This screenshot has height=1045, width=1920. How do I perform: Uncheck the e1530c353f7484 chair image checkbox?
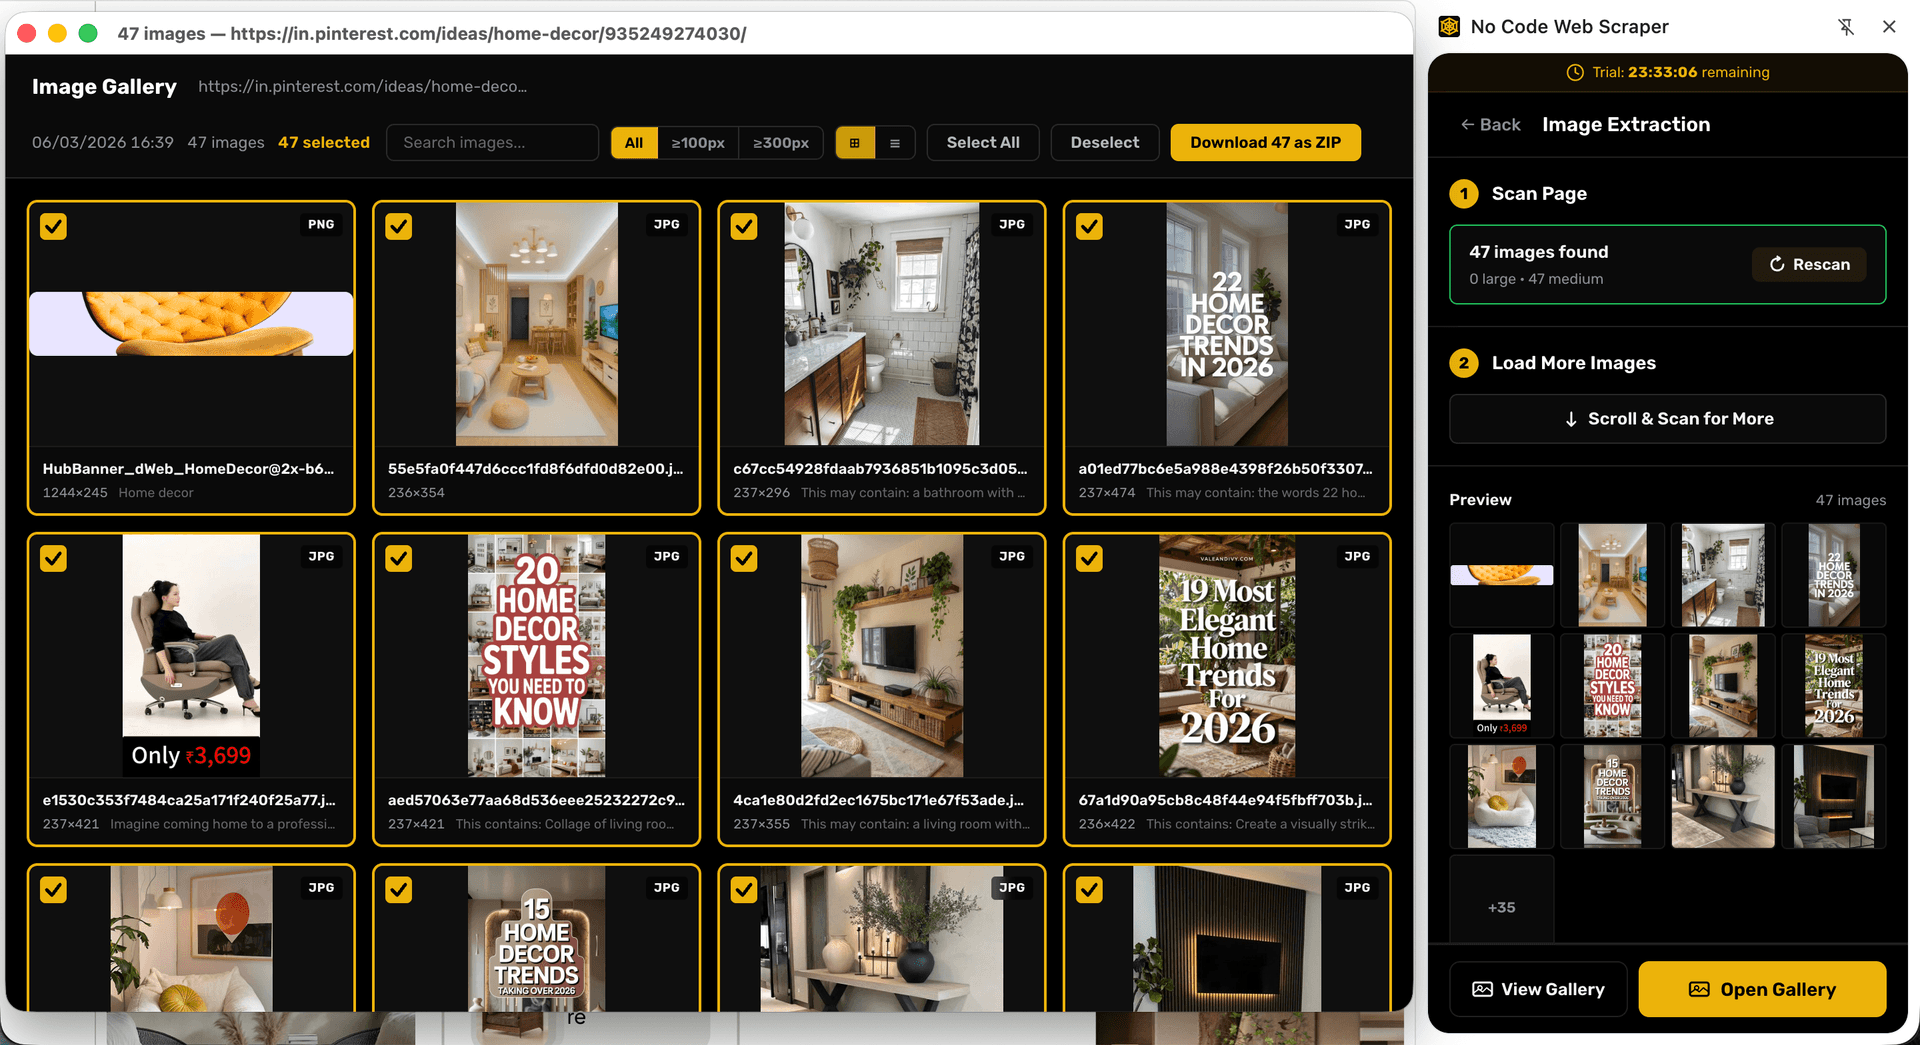point(54,558)
